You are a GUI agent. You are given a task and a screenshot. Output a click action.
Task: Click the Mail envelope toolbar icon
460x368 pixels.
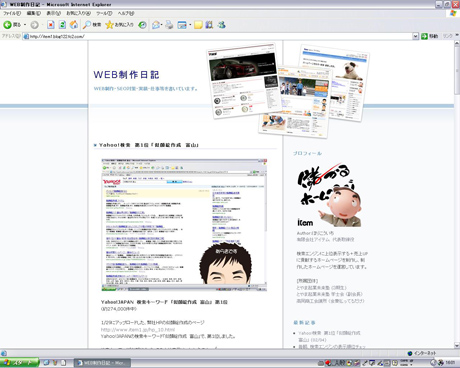pyautogui.click(x=156, y=25)
